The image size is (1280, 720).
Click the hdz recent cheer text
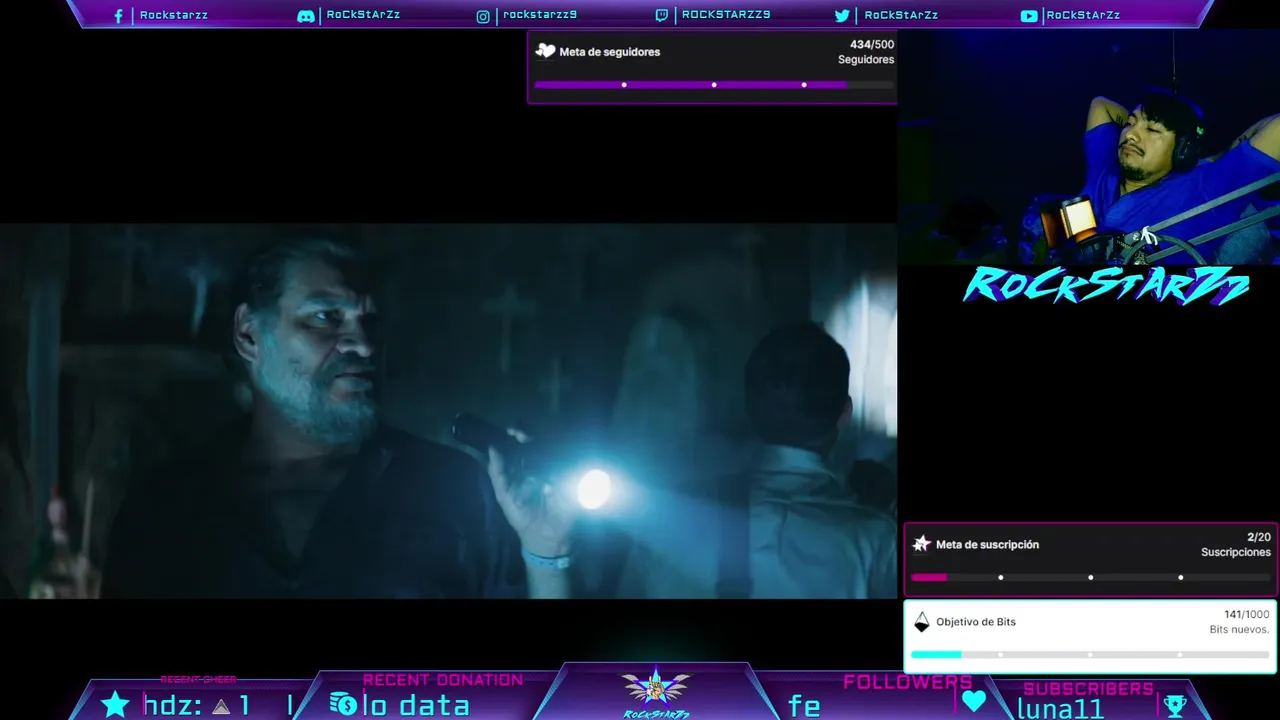tap(196, 706)
